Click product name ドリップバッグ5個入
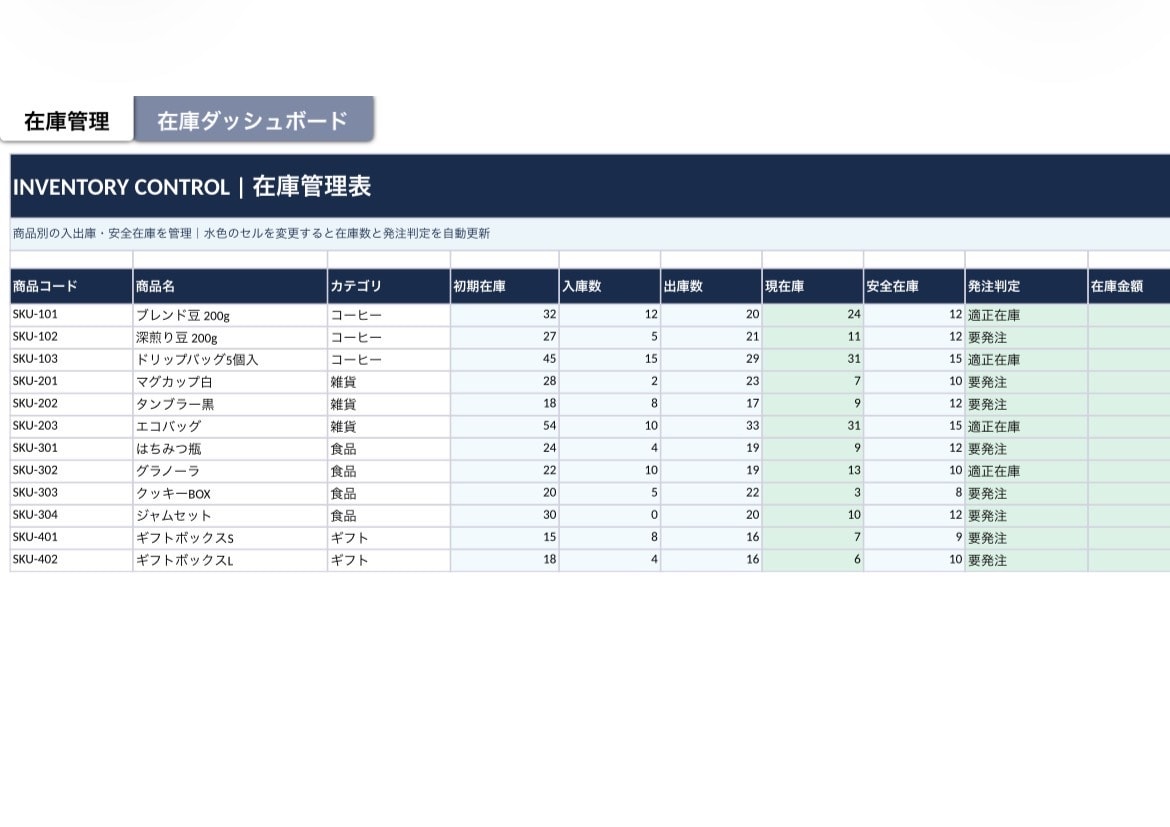The height and width of the screenshot is (827, 1170). click(230, 360)
